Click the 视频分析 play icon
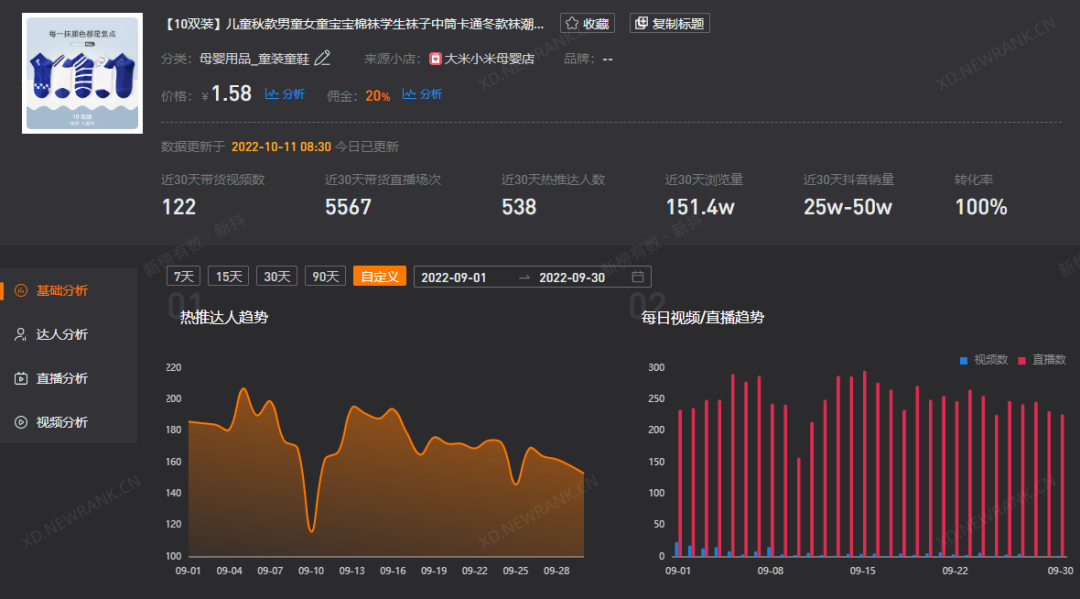1080x599 pixels. pos(21,422)
